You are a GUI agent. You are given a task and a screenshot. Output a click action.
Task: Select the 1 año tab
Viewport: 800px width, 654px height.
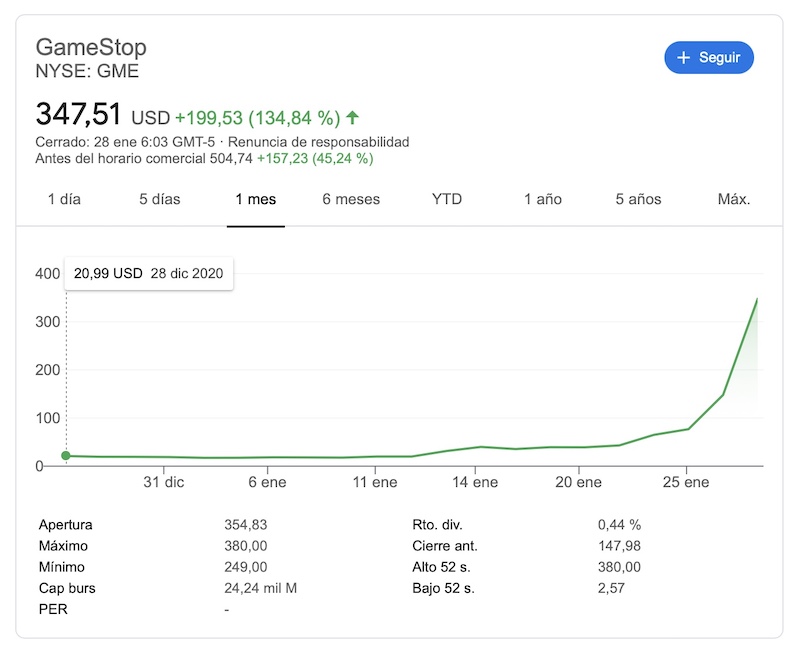[543, 199]
